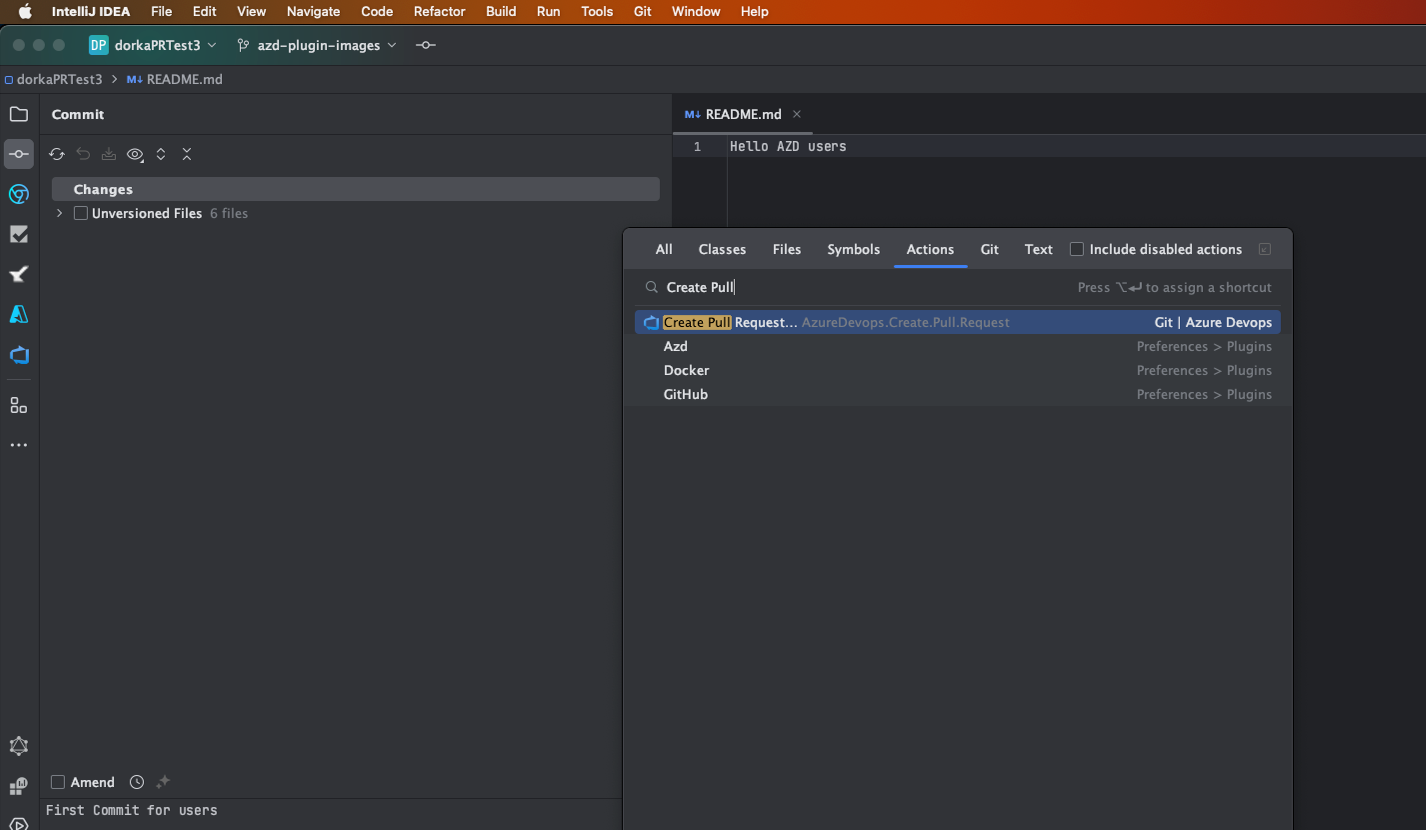Viewport: 1426px width, 830px height.
Task: Open the Refactor menu
Action: coord(439,11)
